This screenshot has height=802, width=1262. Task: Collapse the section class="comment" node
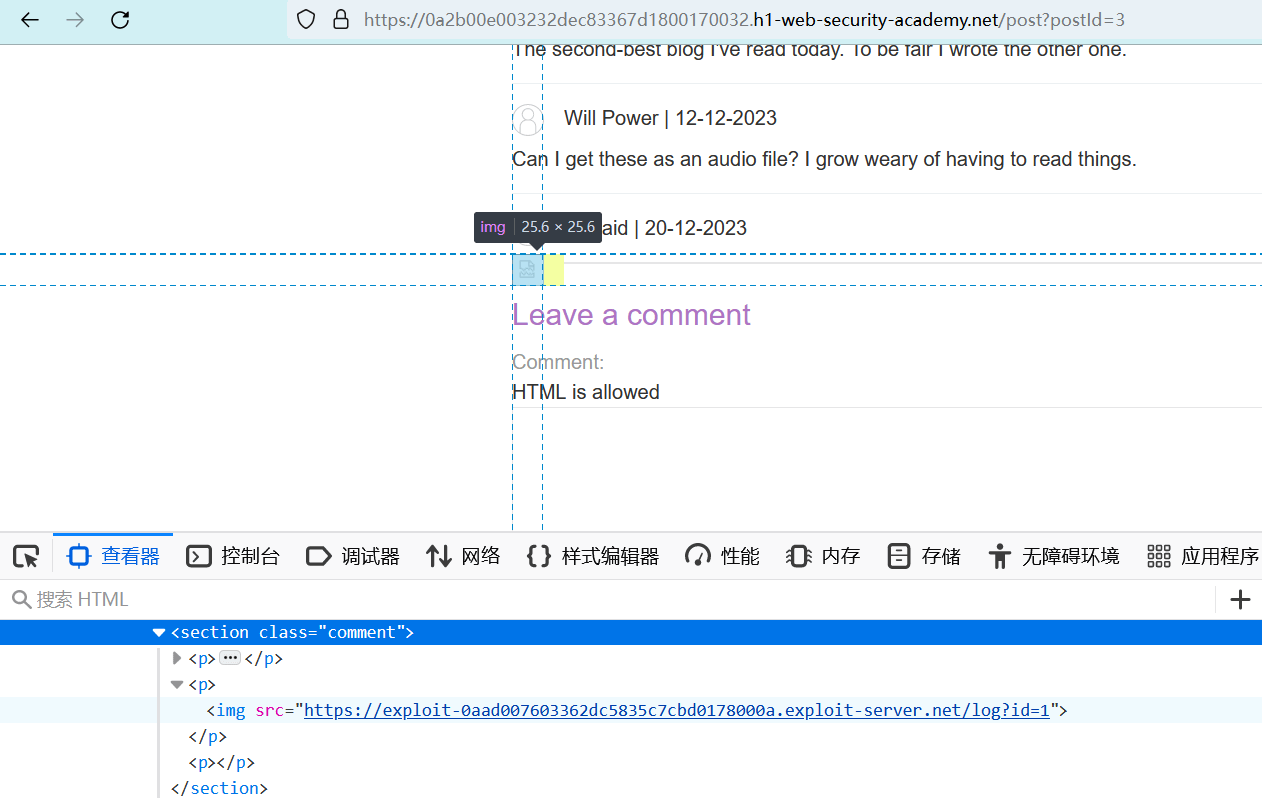pos(159,633)
